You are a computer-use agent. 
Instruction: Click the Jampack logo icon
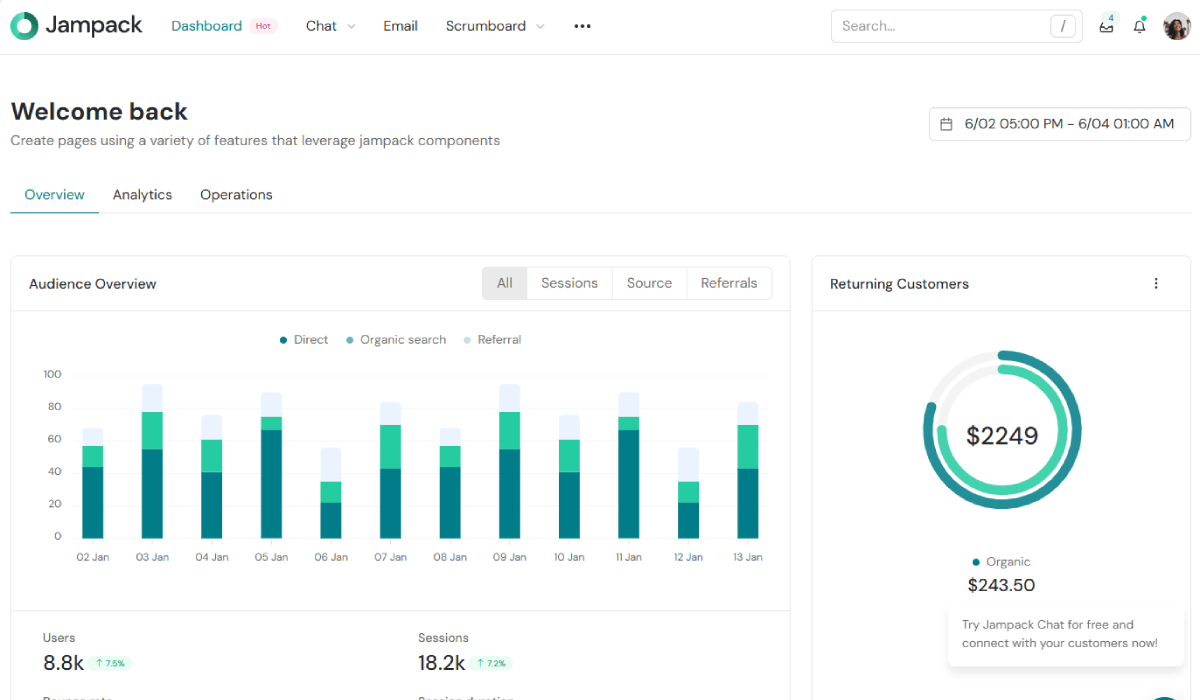[24, 26]
